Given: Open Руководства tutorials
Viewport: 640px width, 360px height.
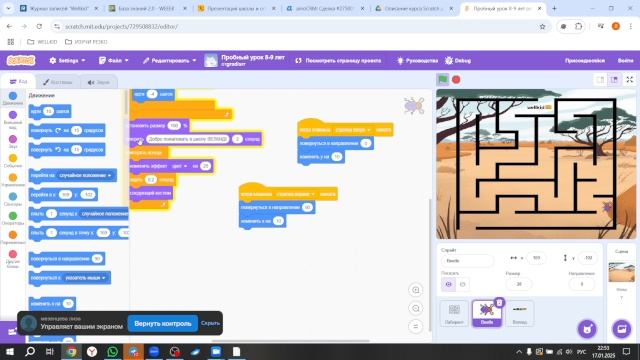Looking at the screenshot, I should pyautogui.click(x=417, y=60).
